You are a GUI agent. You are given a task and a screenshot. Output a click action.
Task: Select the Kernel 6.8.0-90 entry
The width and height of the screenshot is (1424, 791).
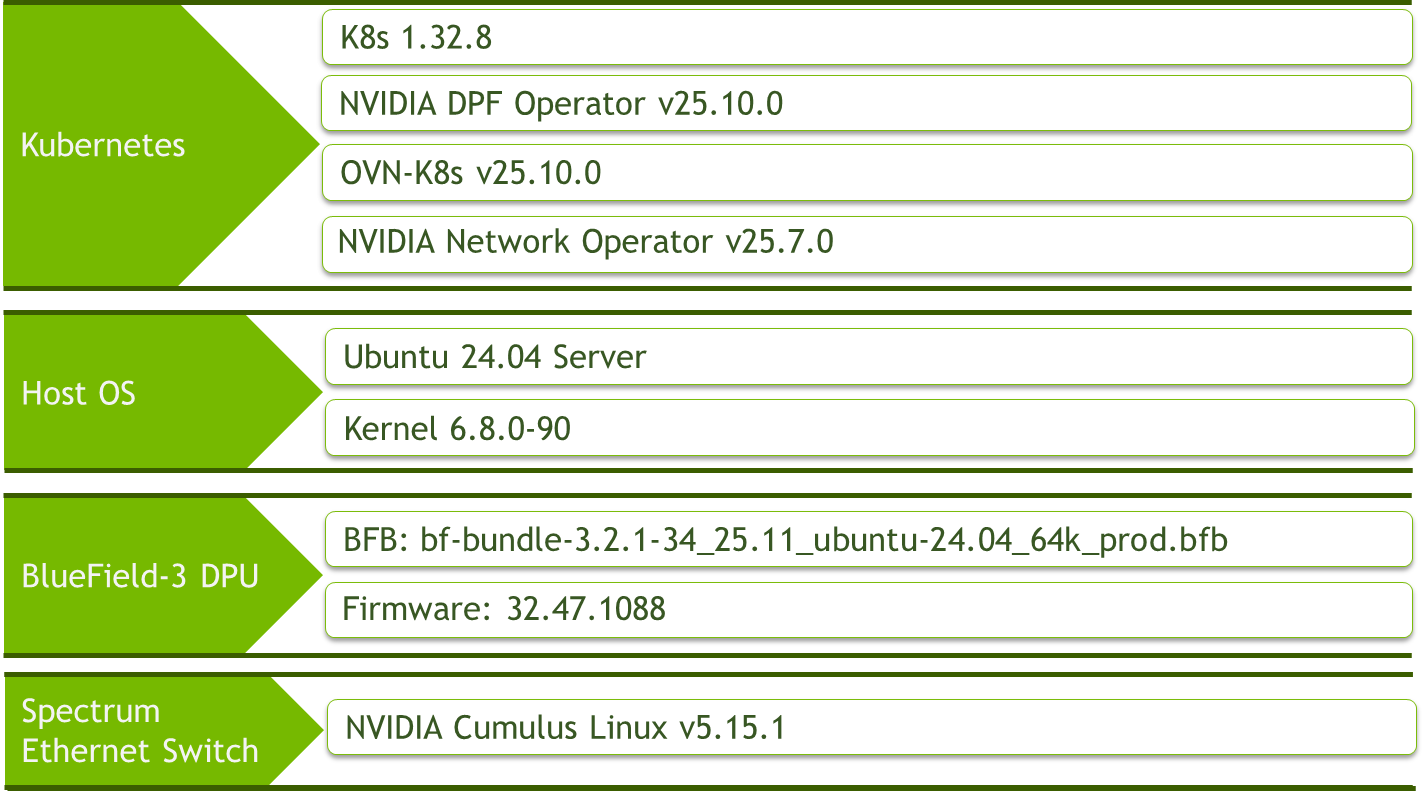[x=870, y=429]
